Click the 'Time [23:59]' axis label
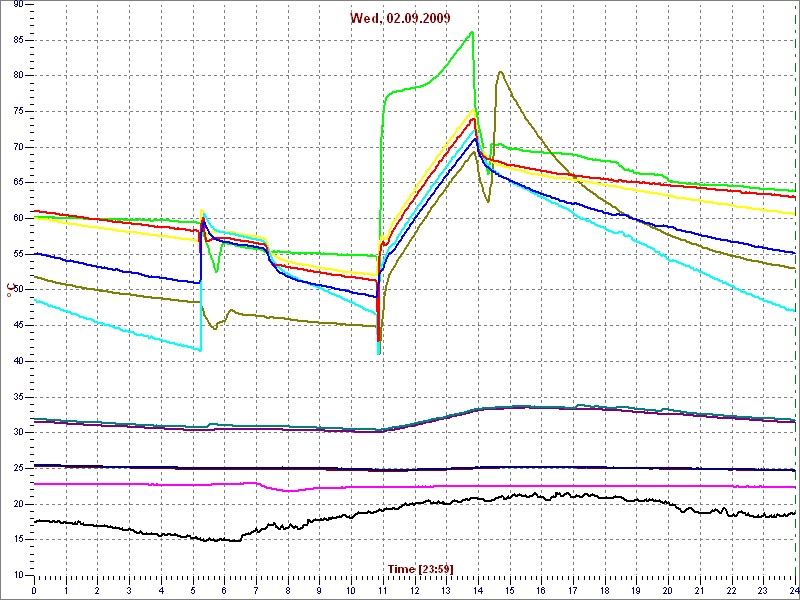This screenshot has height=600, width=800. click(x=420, y=568)
